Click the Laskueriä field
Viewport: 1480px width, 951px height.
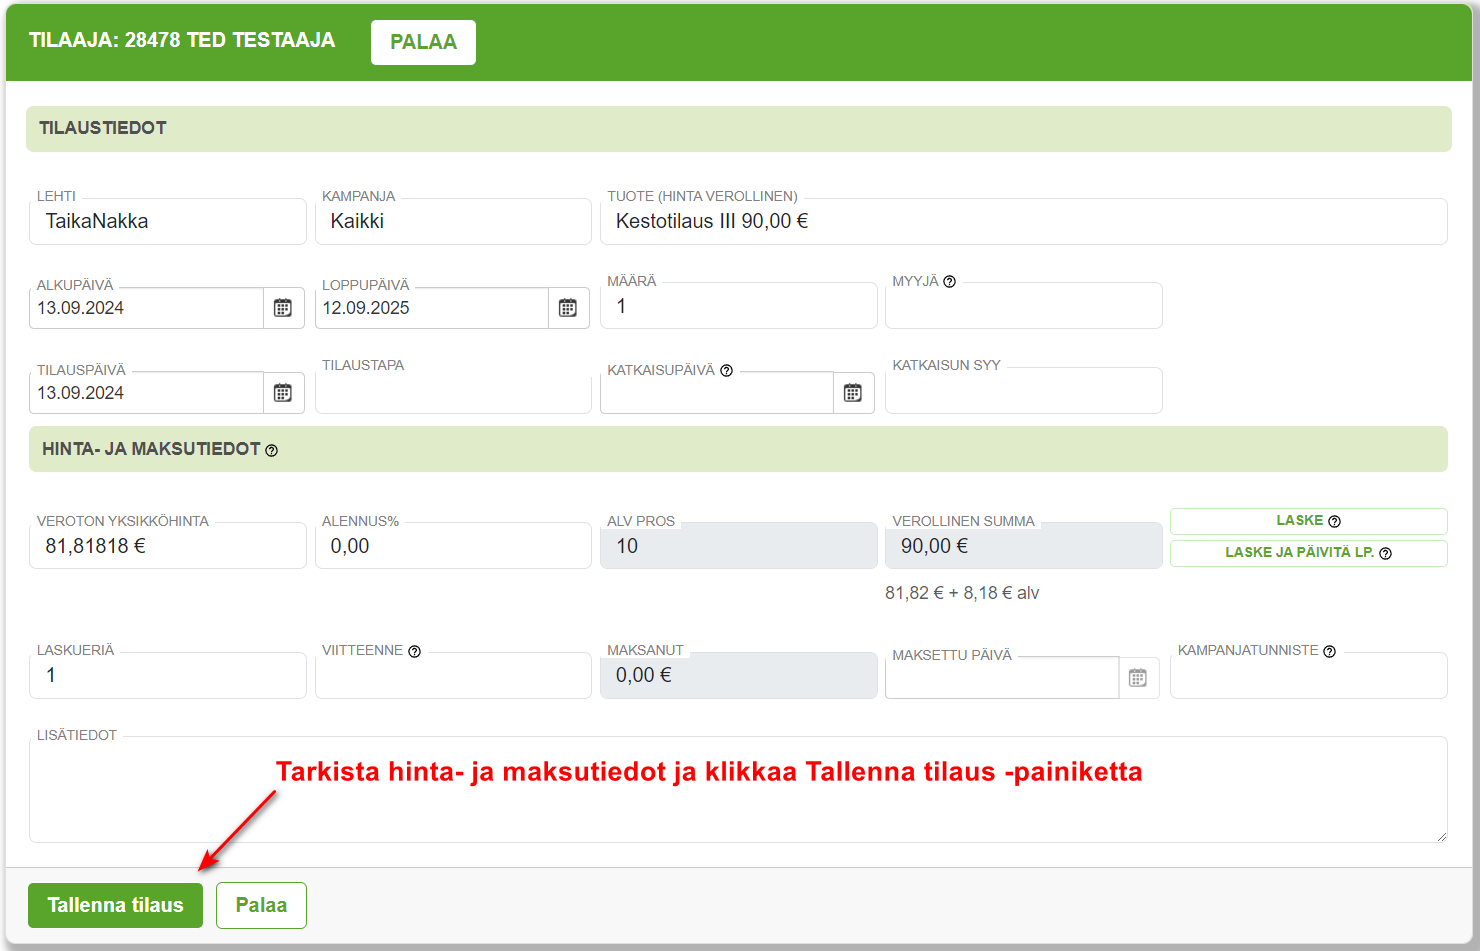click(168, 675)
